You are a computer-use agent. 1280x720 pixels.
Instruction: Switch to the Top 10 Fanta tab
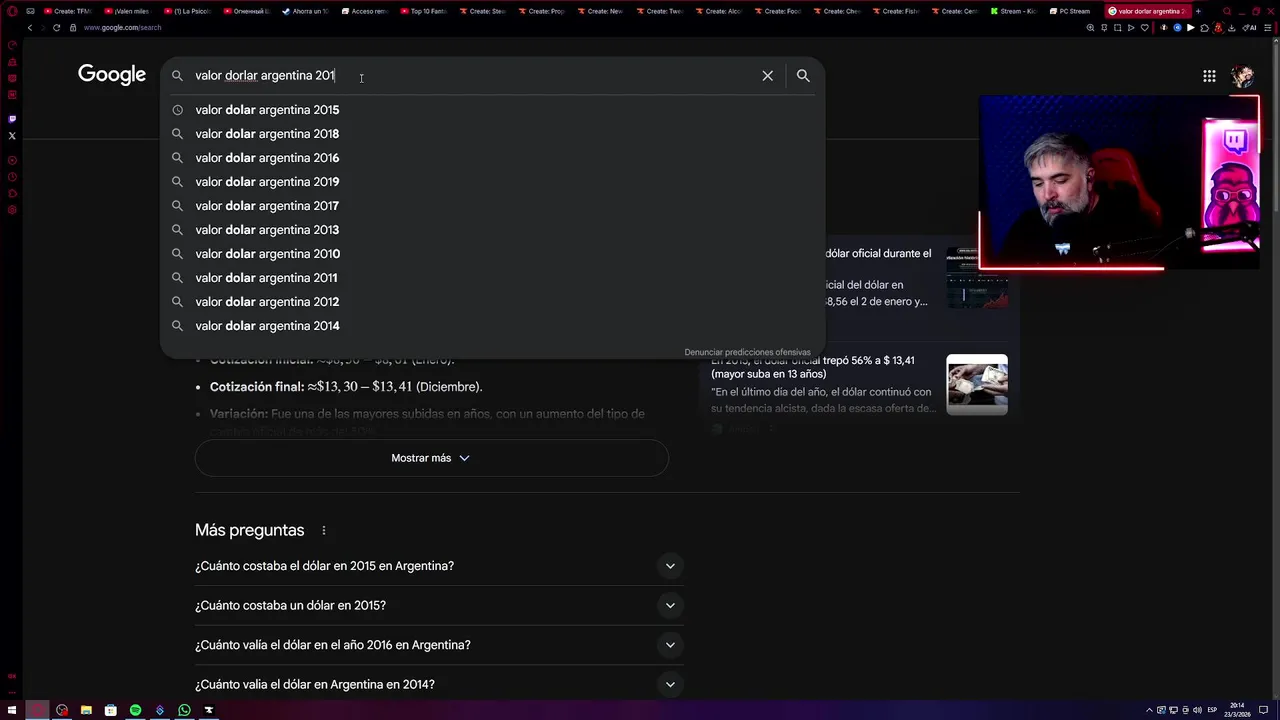[423, 11]
